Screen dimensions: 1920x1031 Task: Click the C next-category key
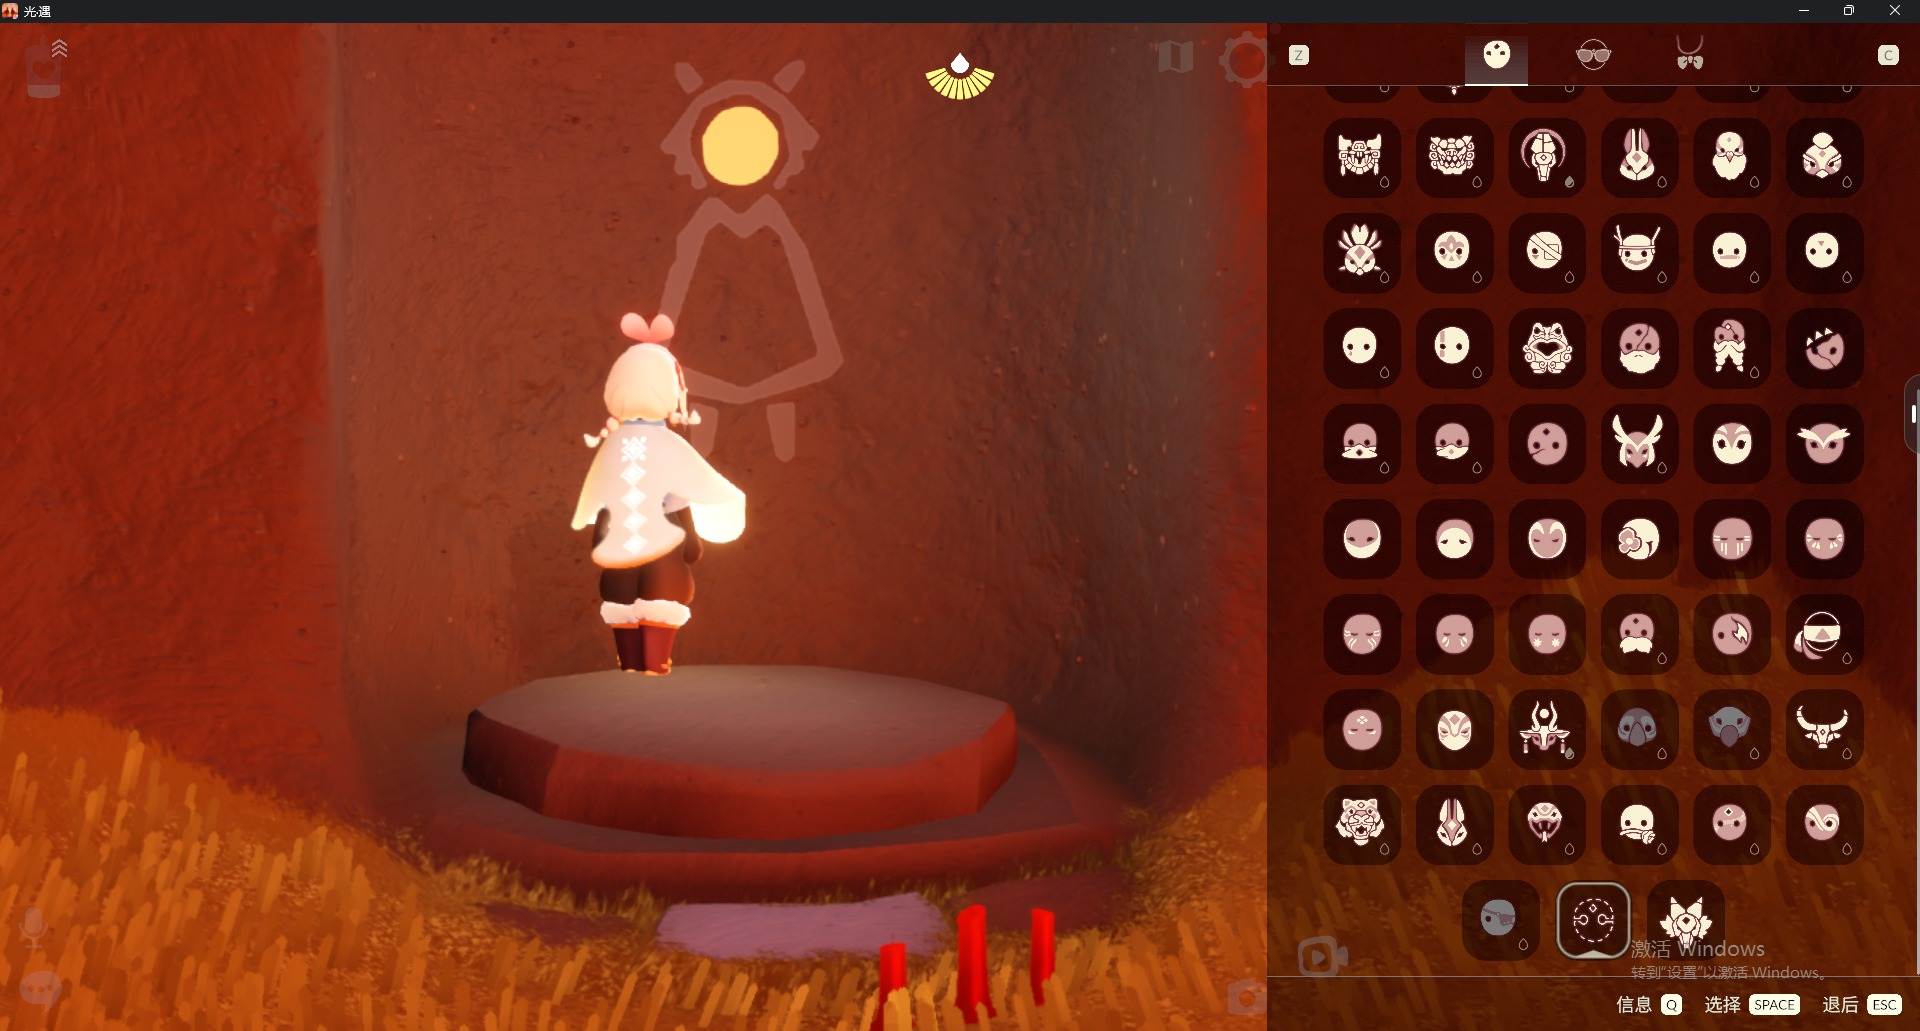(1888, 56)
